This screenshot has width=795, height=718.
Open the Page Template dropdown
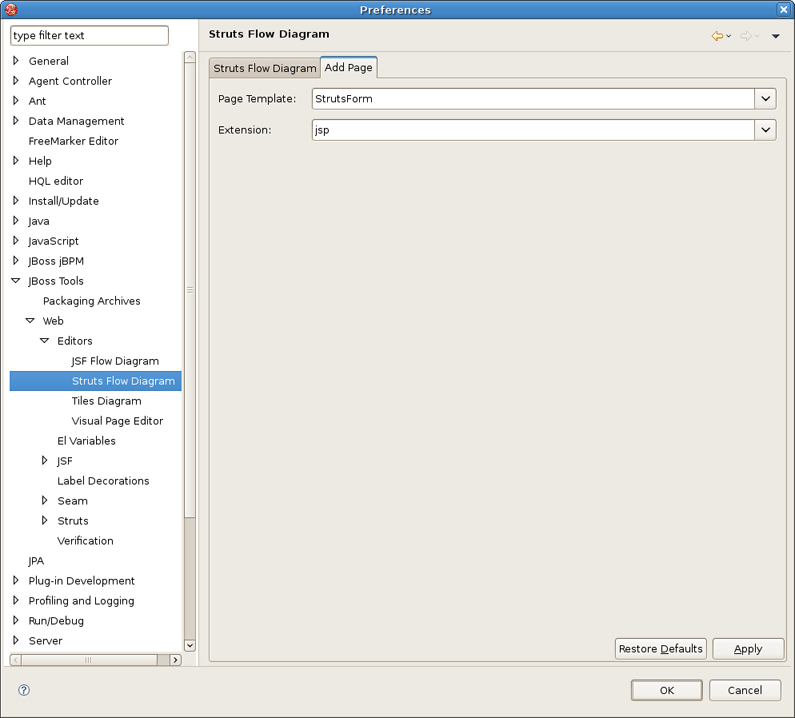point(766,99)
